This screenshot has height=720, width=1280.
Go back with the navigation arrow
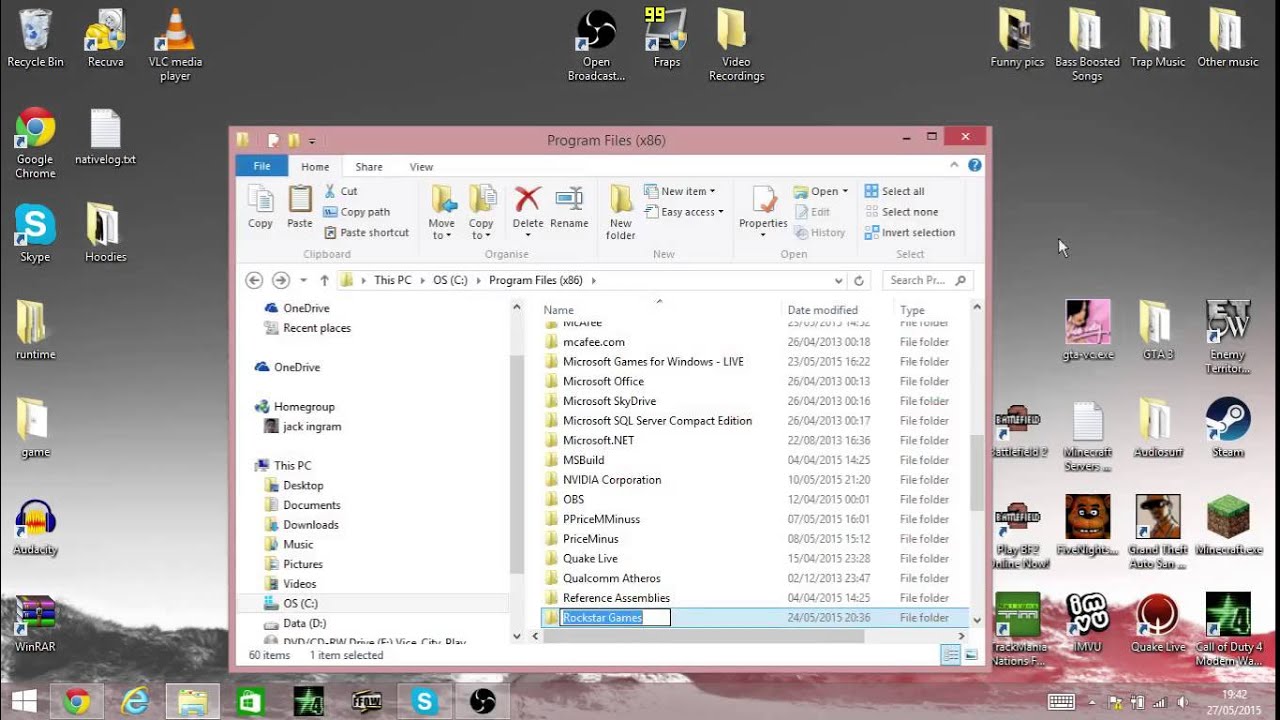[254, 281]
